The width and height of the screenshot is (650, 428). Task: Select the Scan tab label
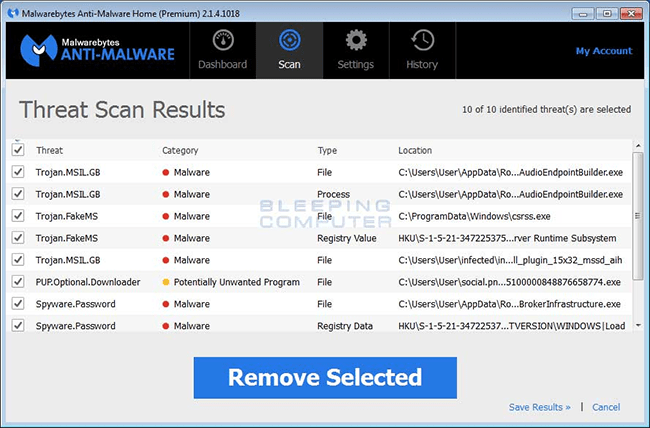pos(289,65)
